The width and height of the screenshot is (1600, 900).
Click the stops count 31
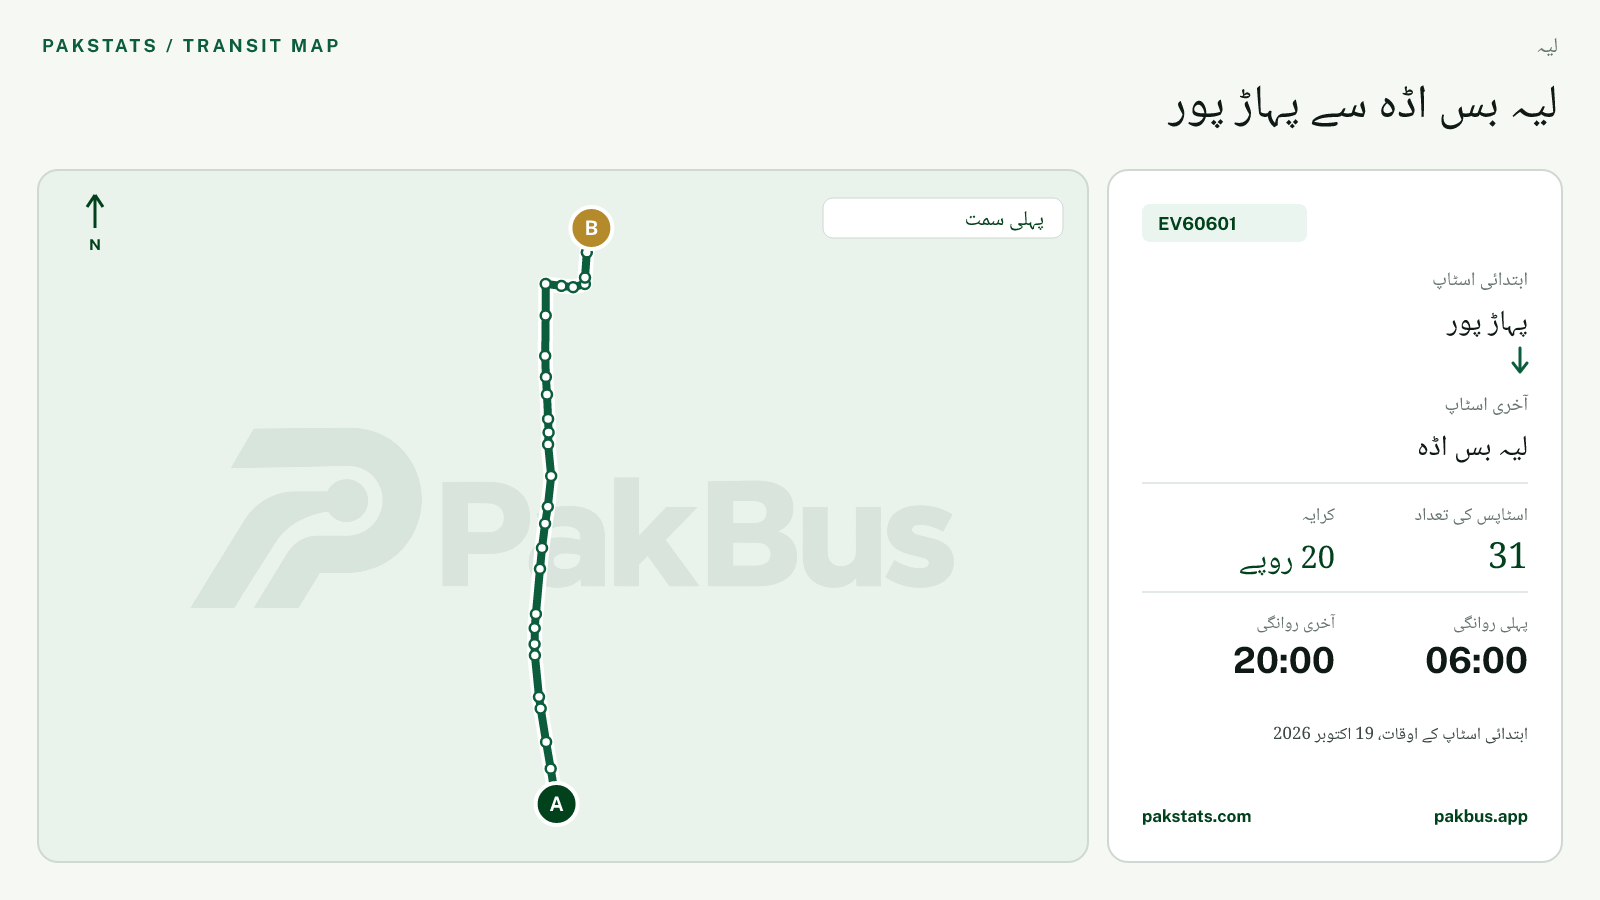pyautogui.click(x=1508, y=556)
